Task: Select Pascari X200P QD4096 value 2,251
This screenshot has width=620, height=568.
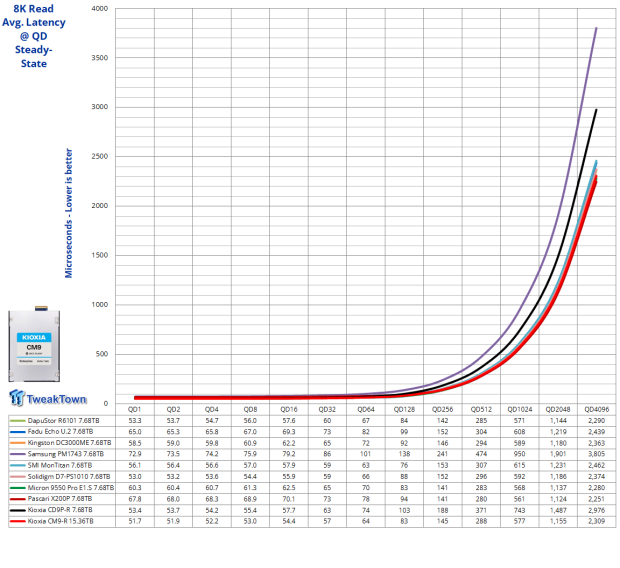Action: coord(597,499)
